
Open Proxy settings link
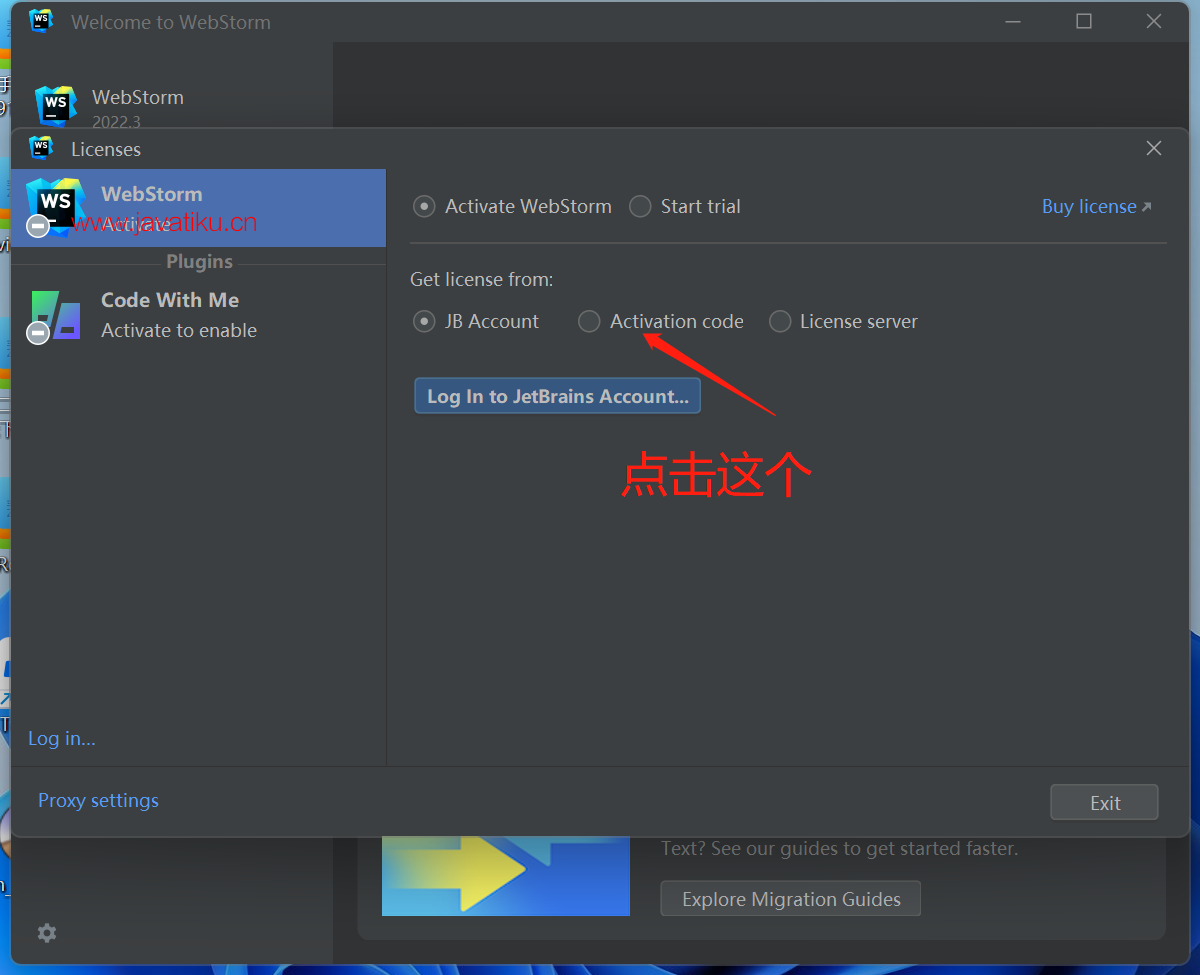98,800
